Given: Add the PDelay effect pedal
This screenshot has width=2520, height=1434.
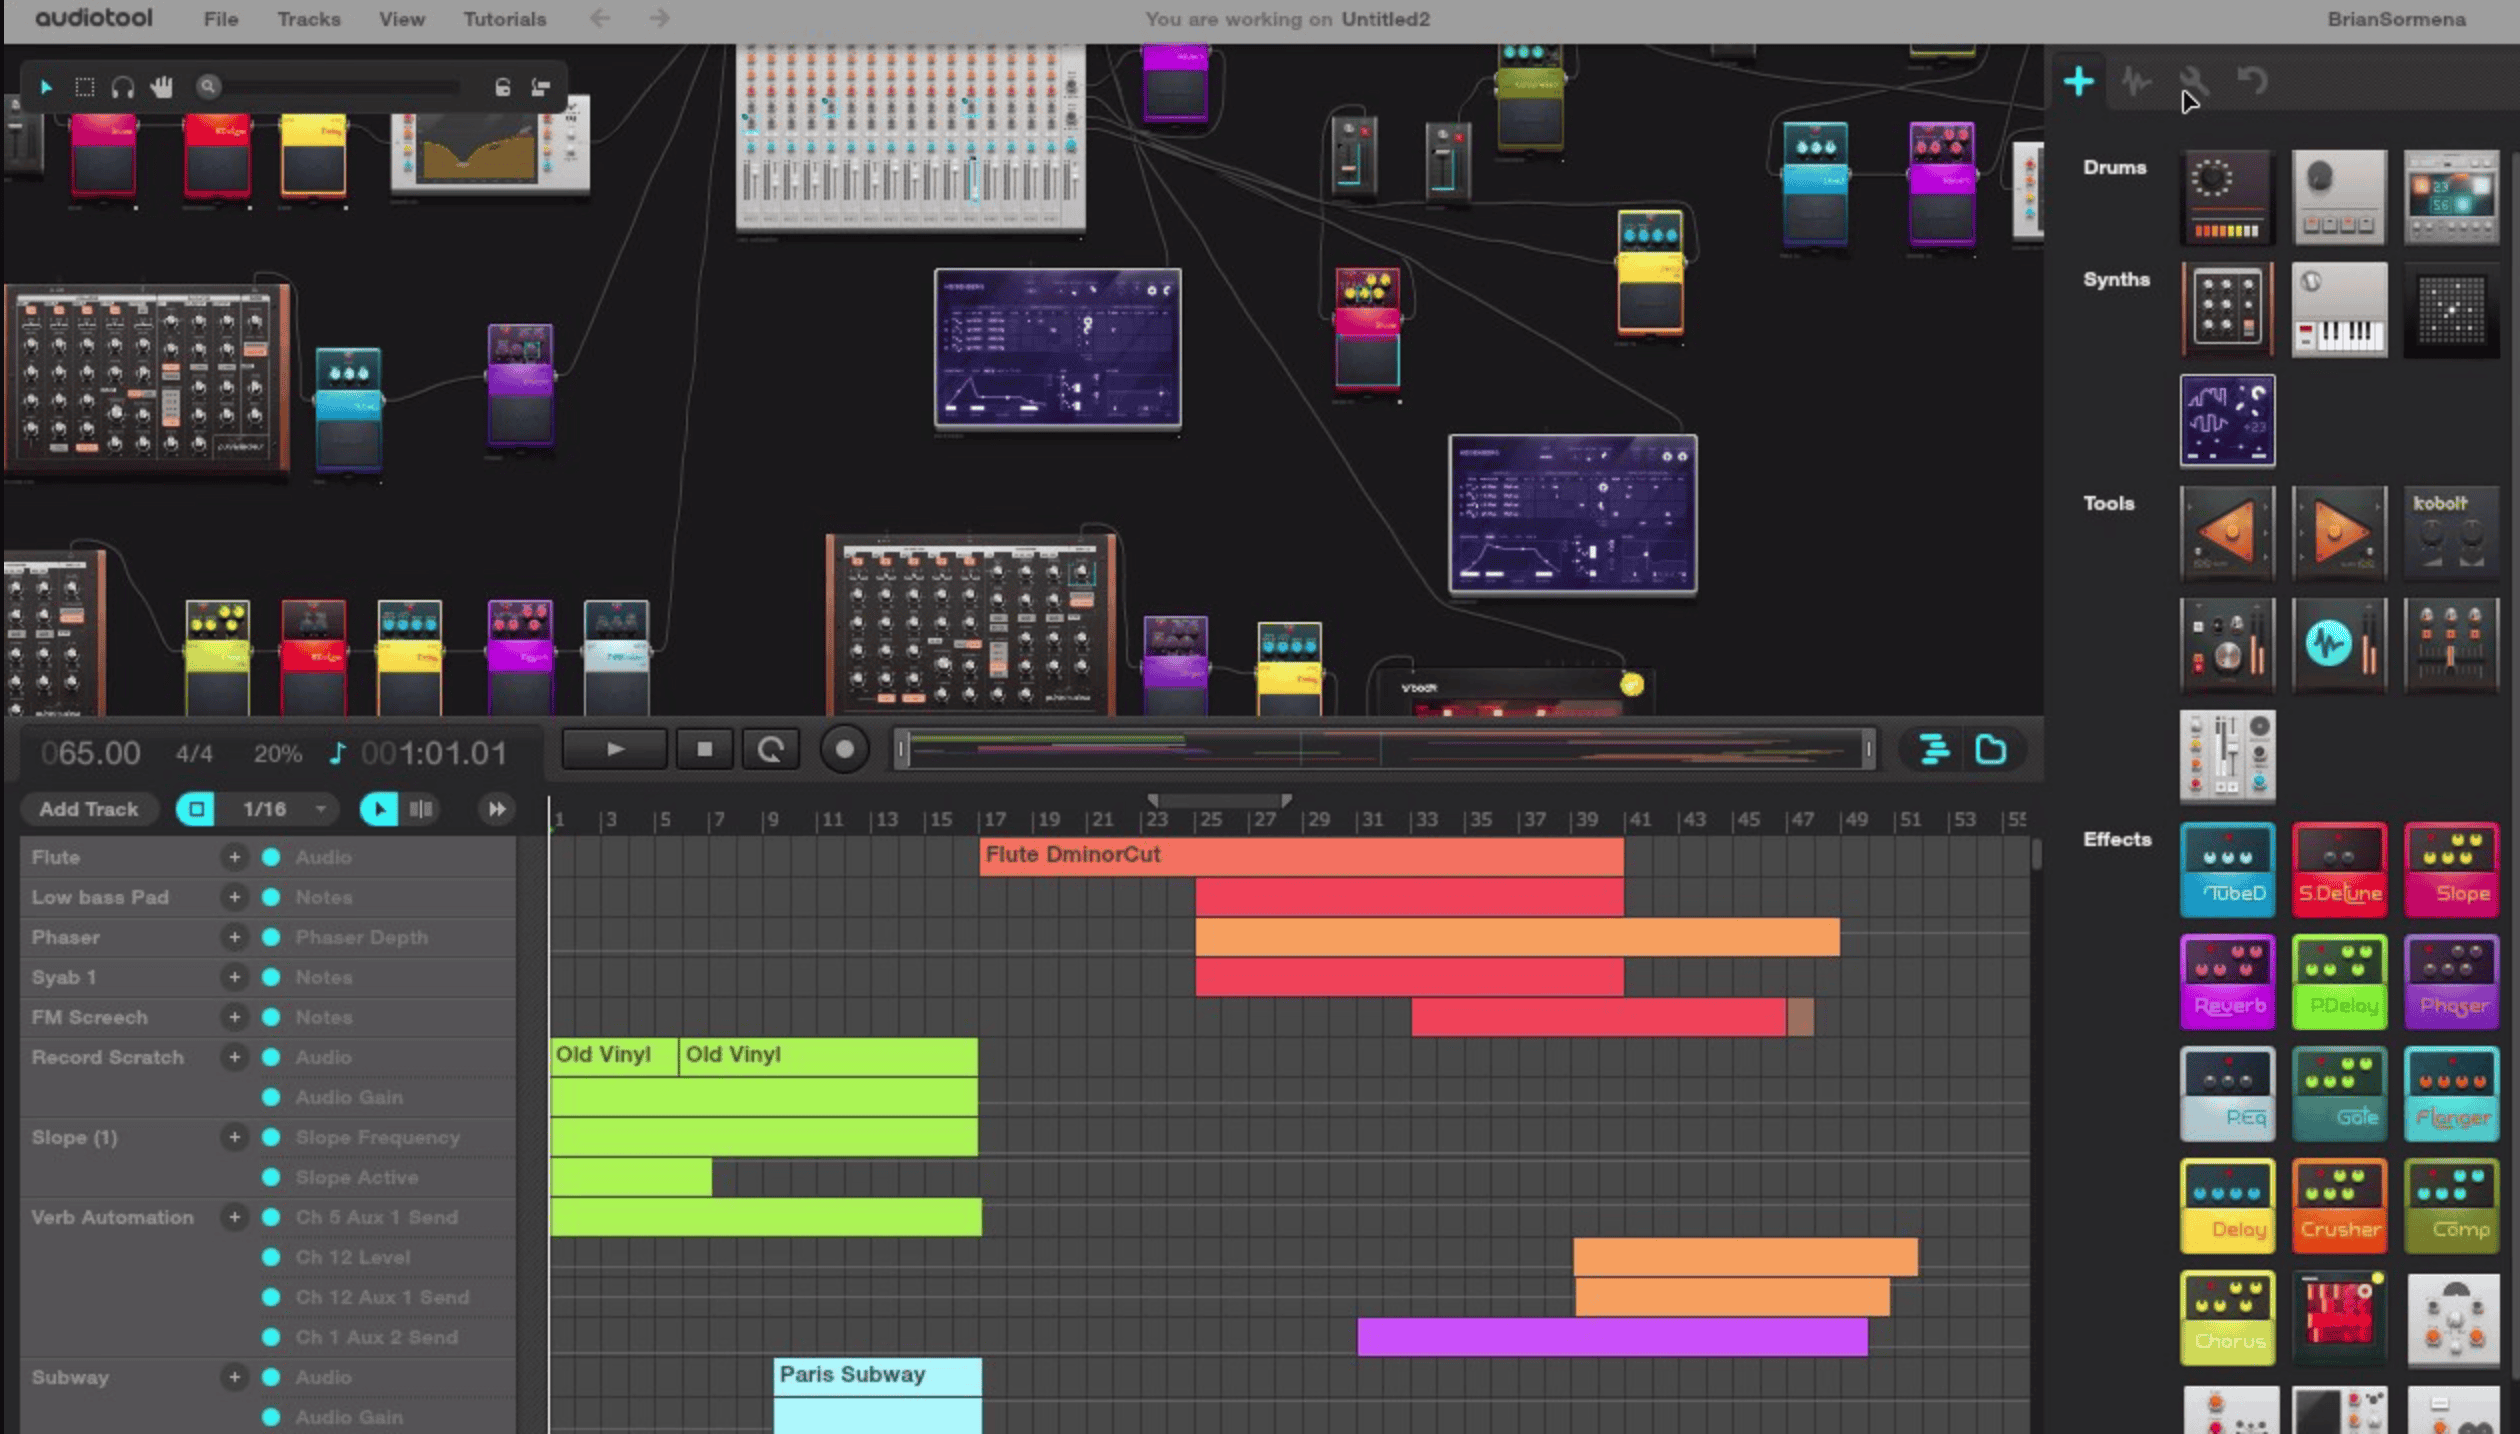Looking at the screenshot, I should (2339, 981).
